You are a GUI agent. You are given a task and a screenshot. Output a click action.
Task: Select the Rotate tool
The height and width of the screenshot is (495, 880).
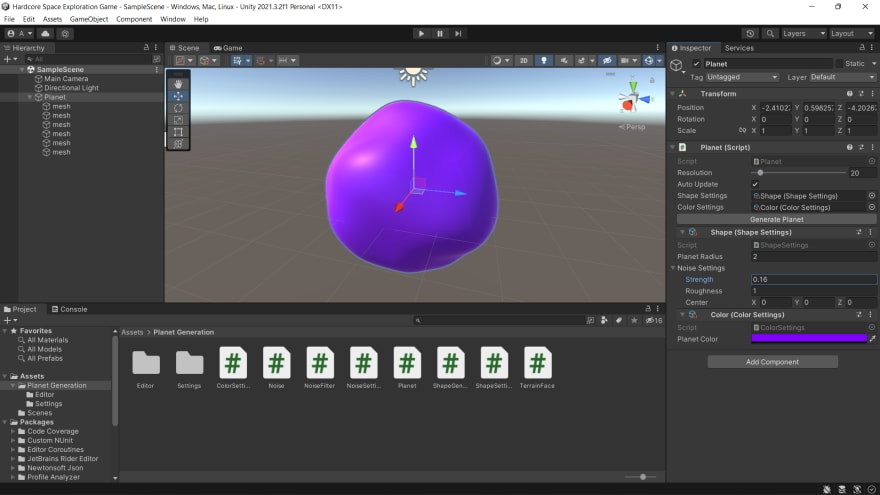pos(178,108)
